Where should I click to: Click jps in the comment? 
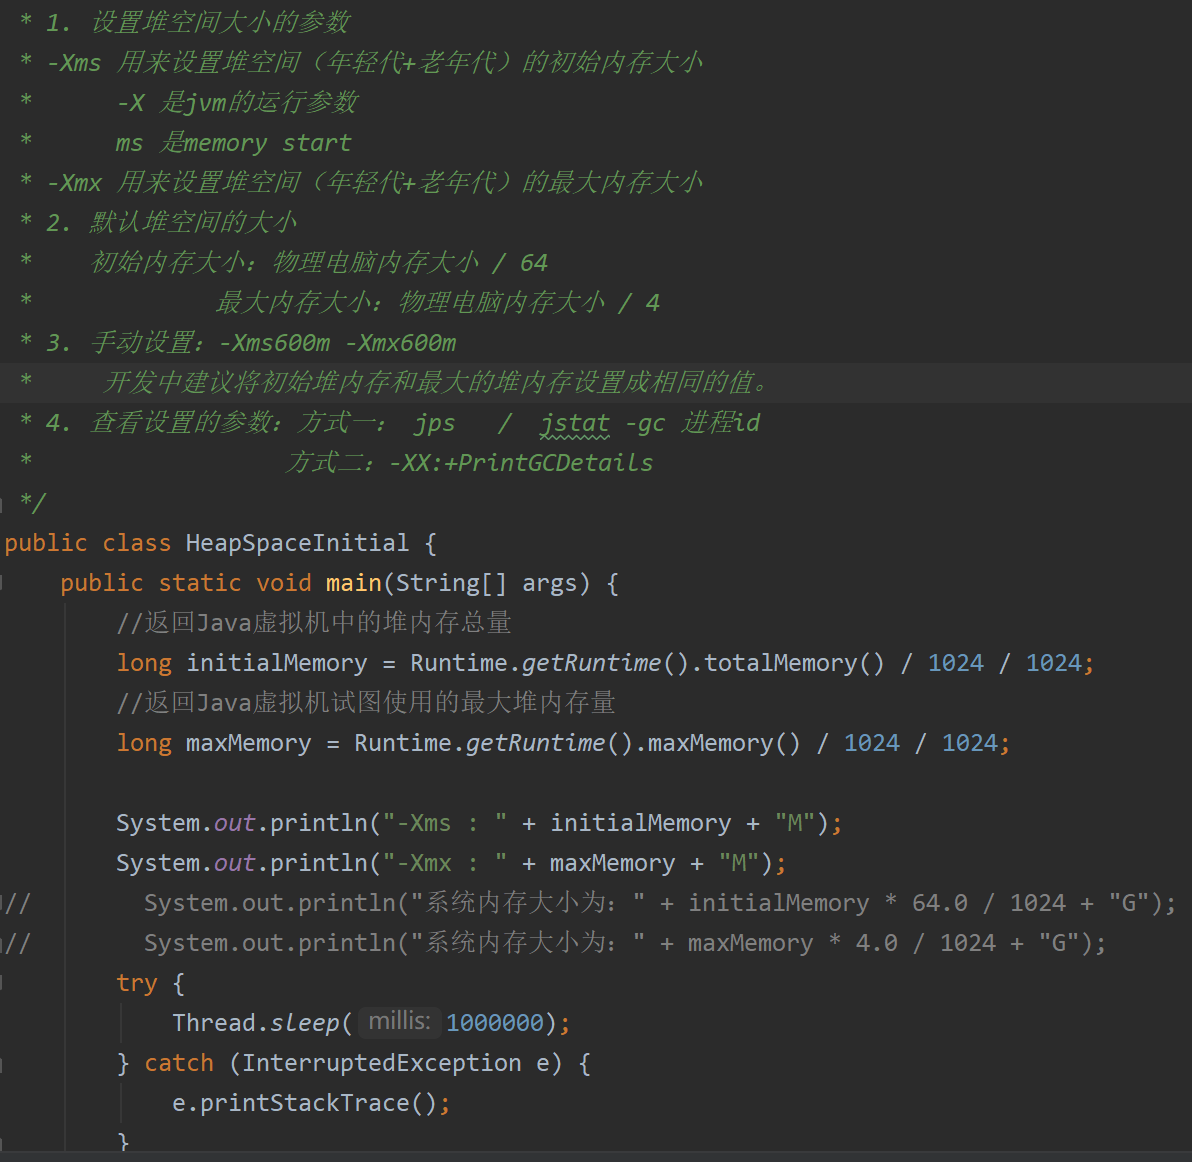click(x=435, y=423)
